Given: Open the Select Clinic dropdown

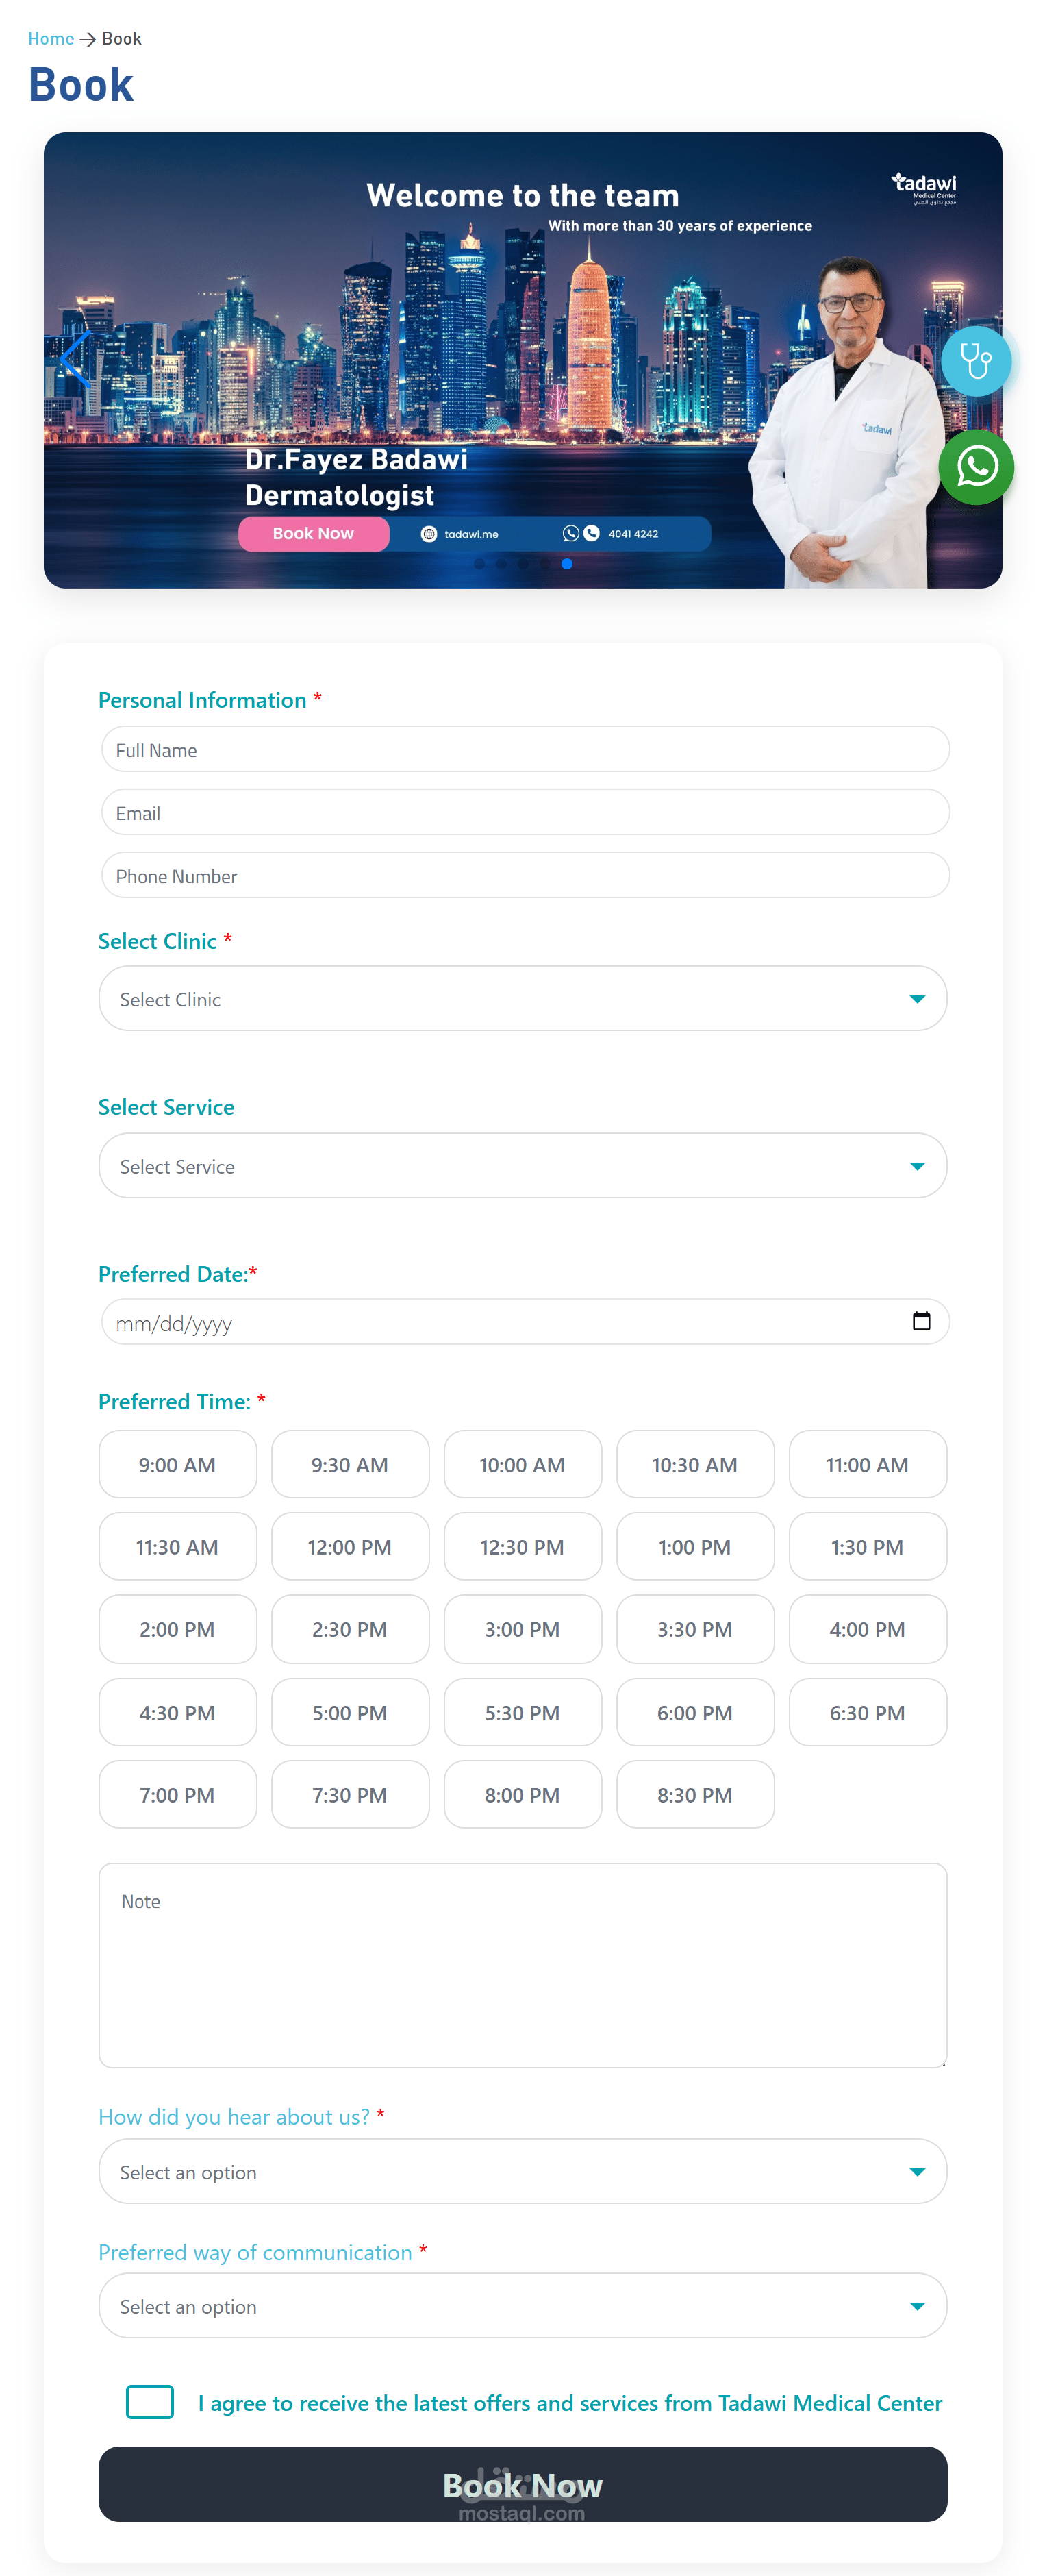Looking at the screenshot, I should click(522, 998).
